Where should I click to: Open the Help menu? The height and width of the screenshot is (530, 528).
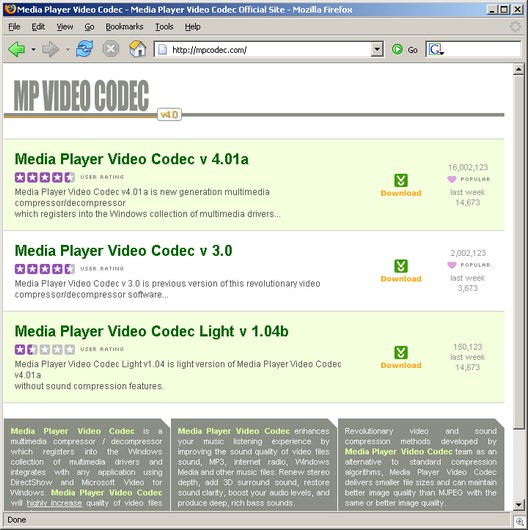[x=192, y=27]
